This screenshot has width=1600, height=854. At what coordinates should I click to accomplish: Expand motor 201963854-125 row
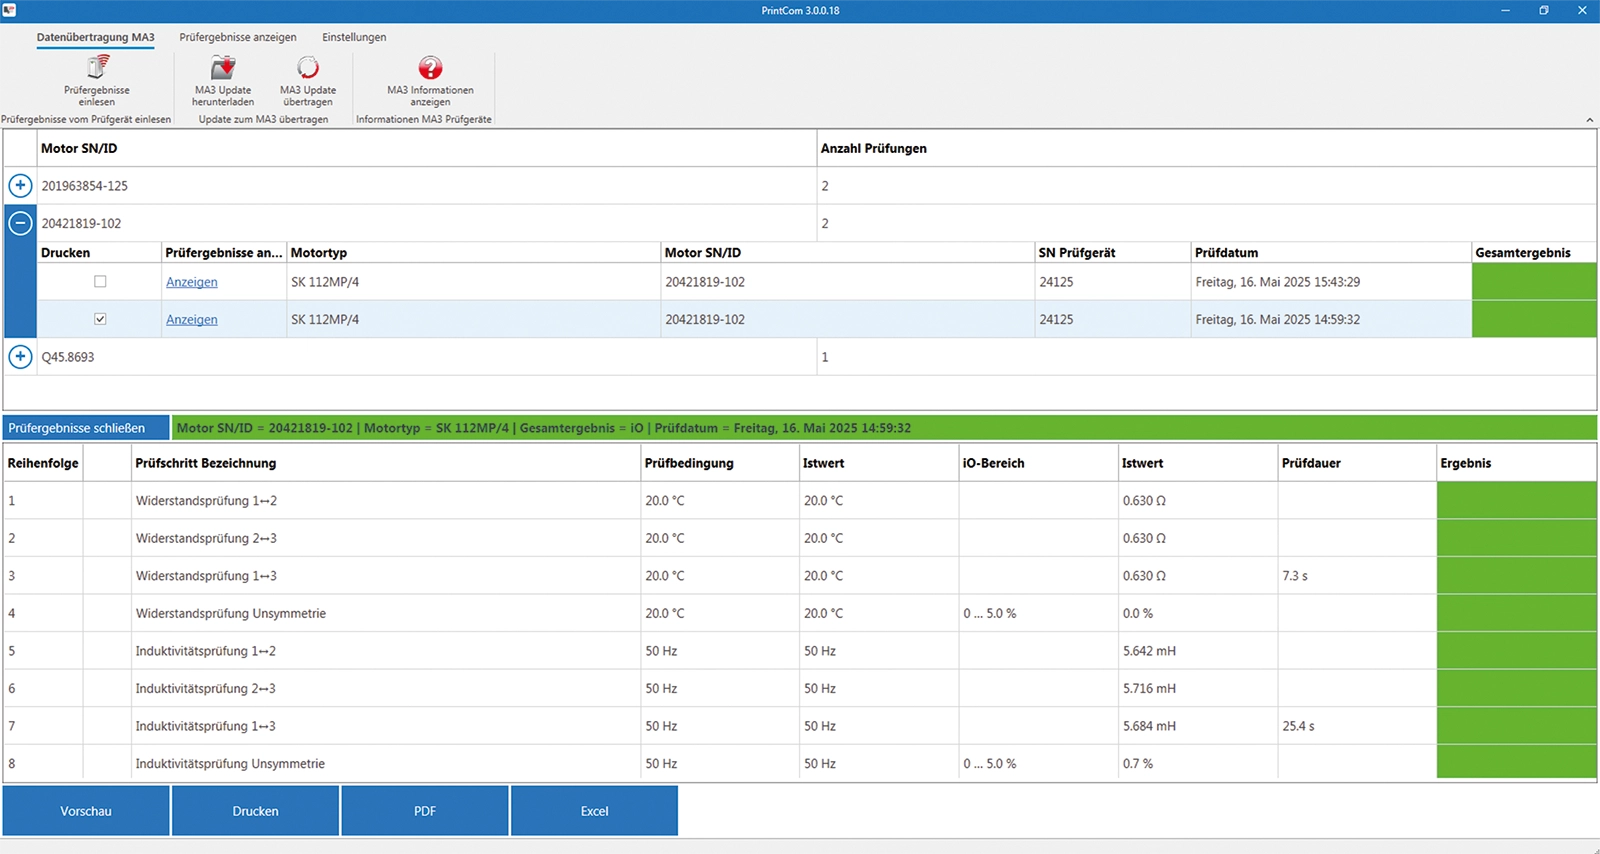[x=20, y=186]
